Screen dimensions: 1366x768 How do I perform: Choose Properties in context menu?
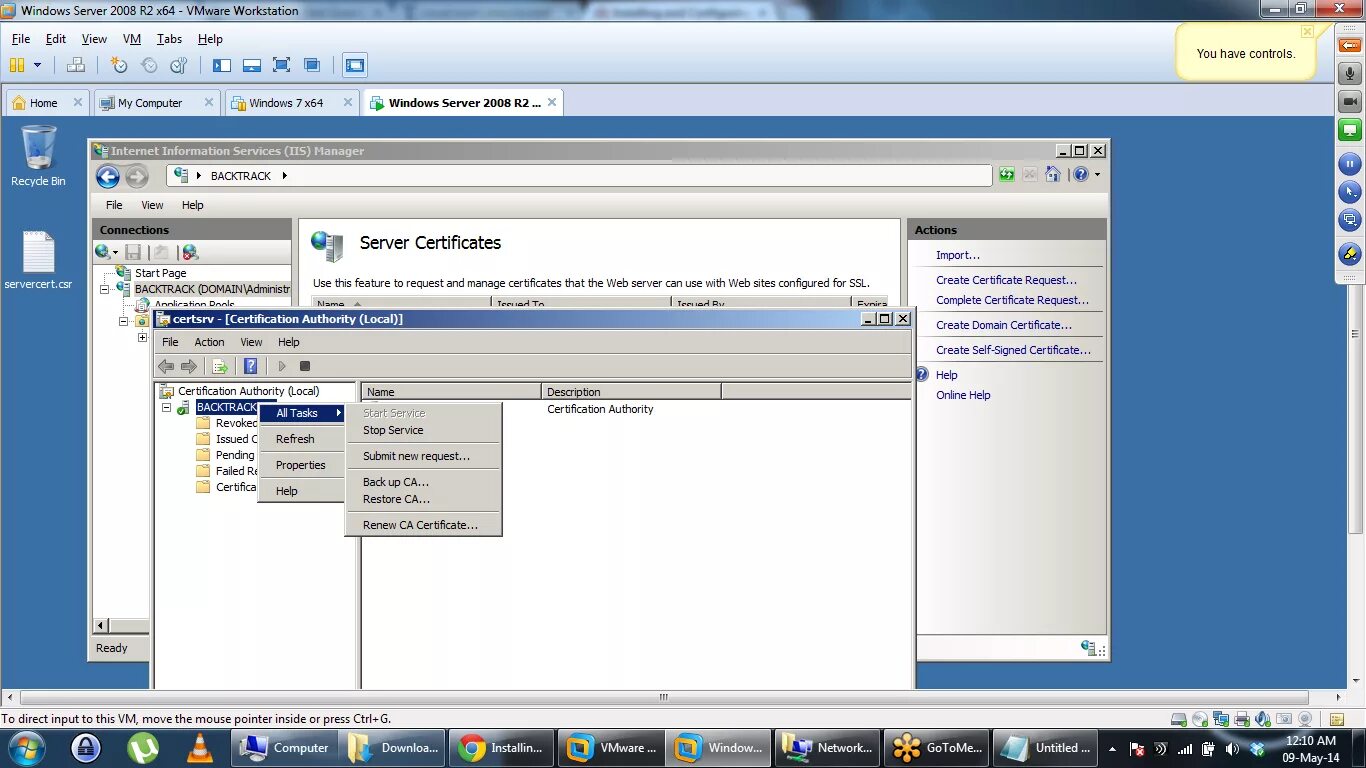301,465
